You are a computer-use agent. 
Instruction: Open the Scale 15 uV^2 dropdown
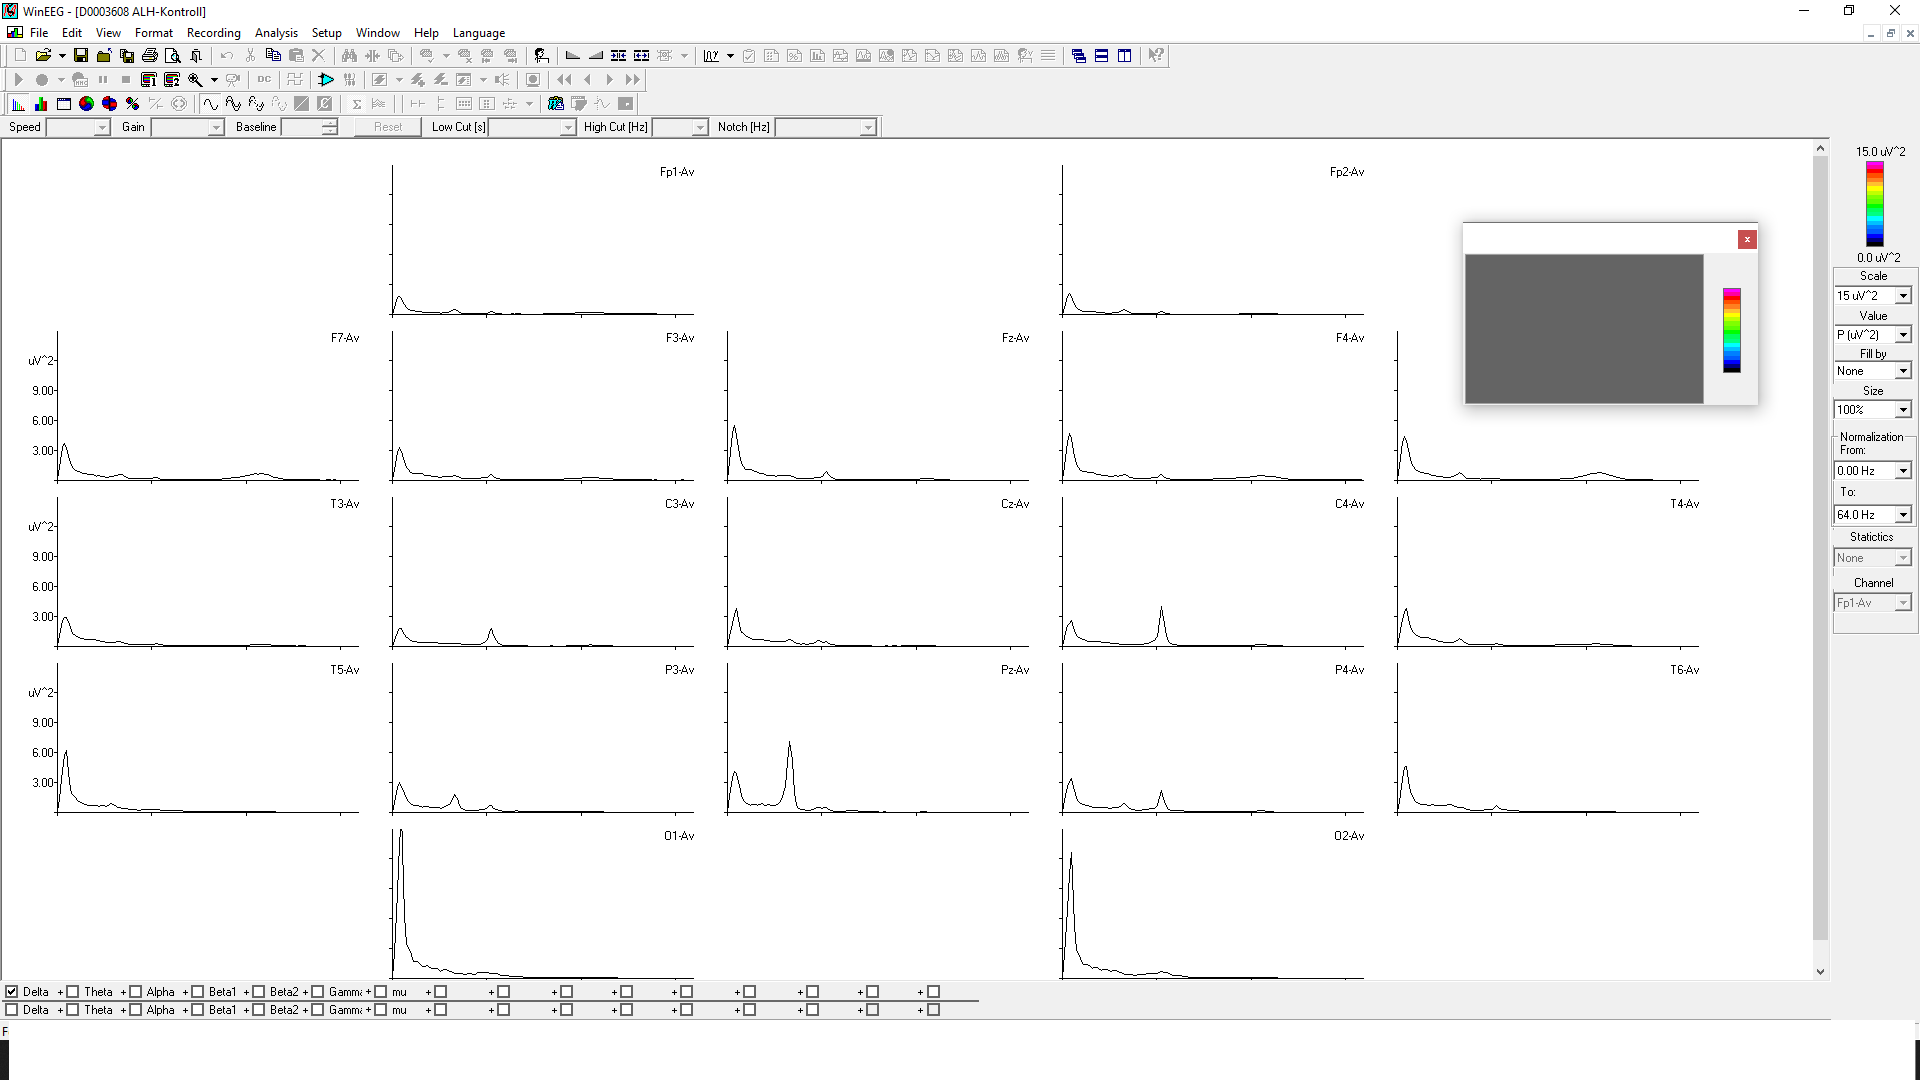click(1903, 296)
